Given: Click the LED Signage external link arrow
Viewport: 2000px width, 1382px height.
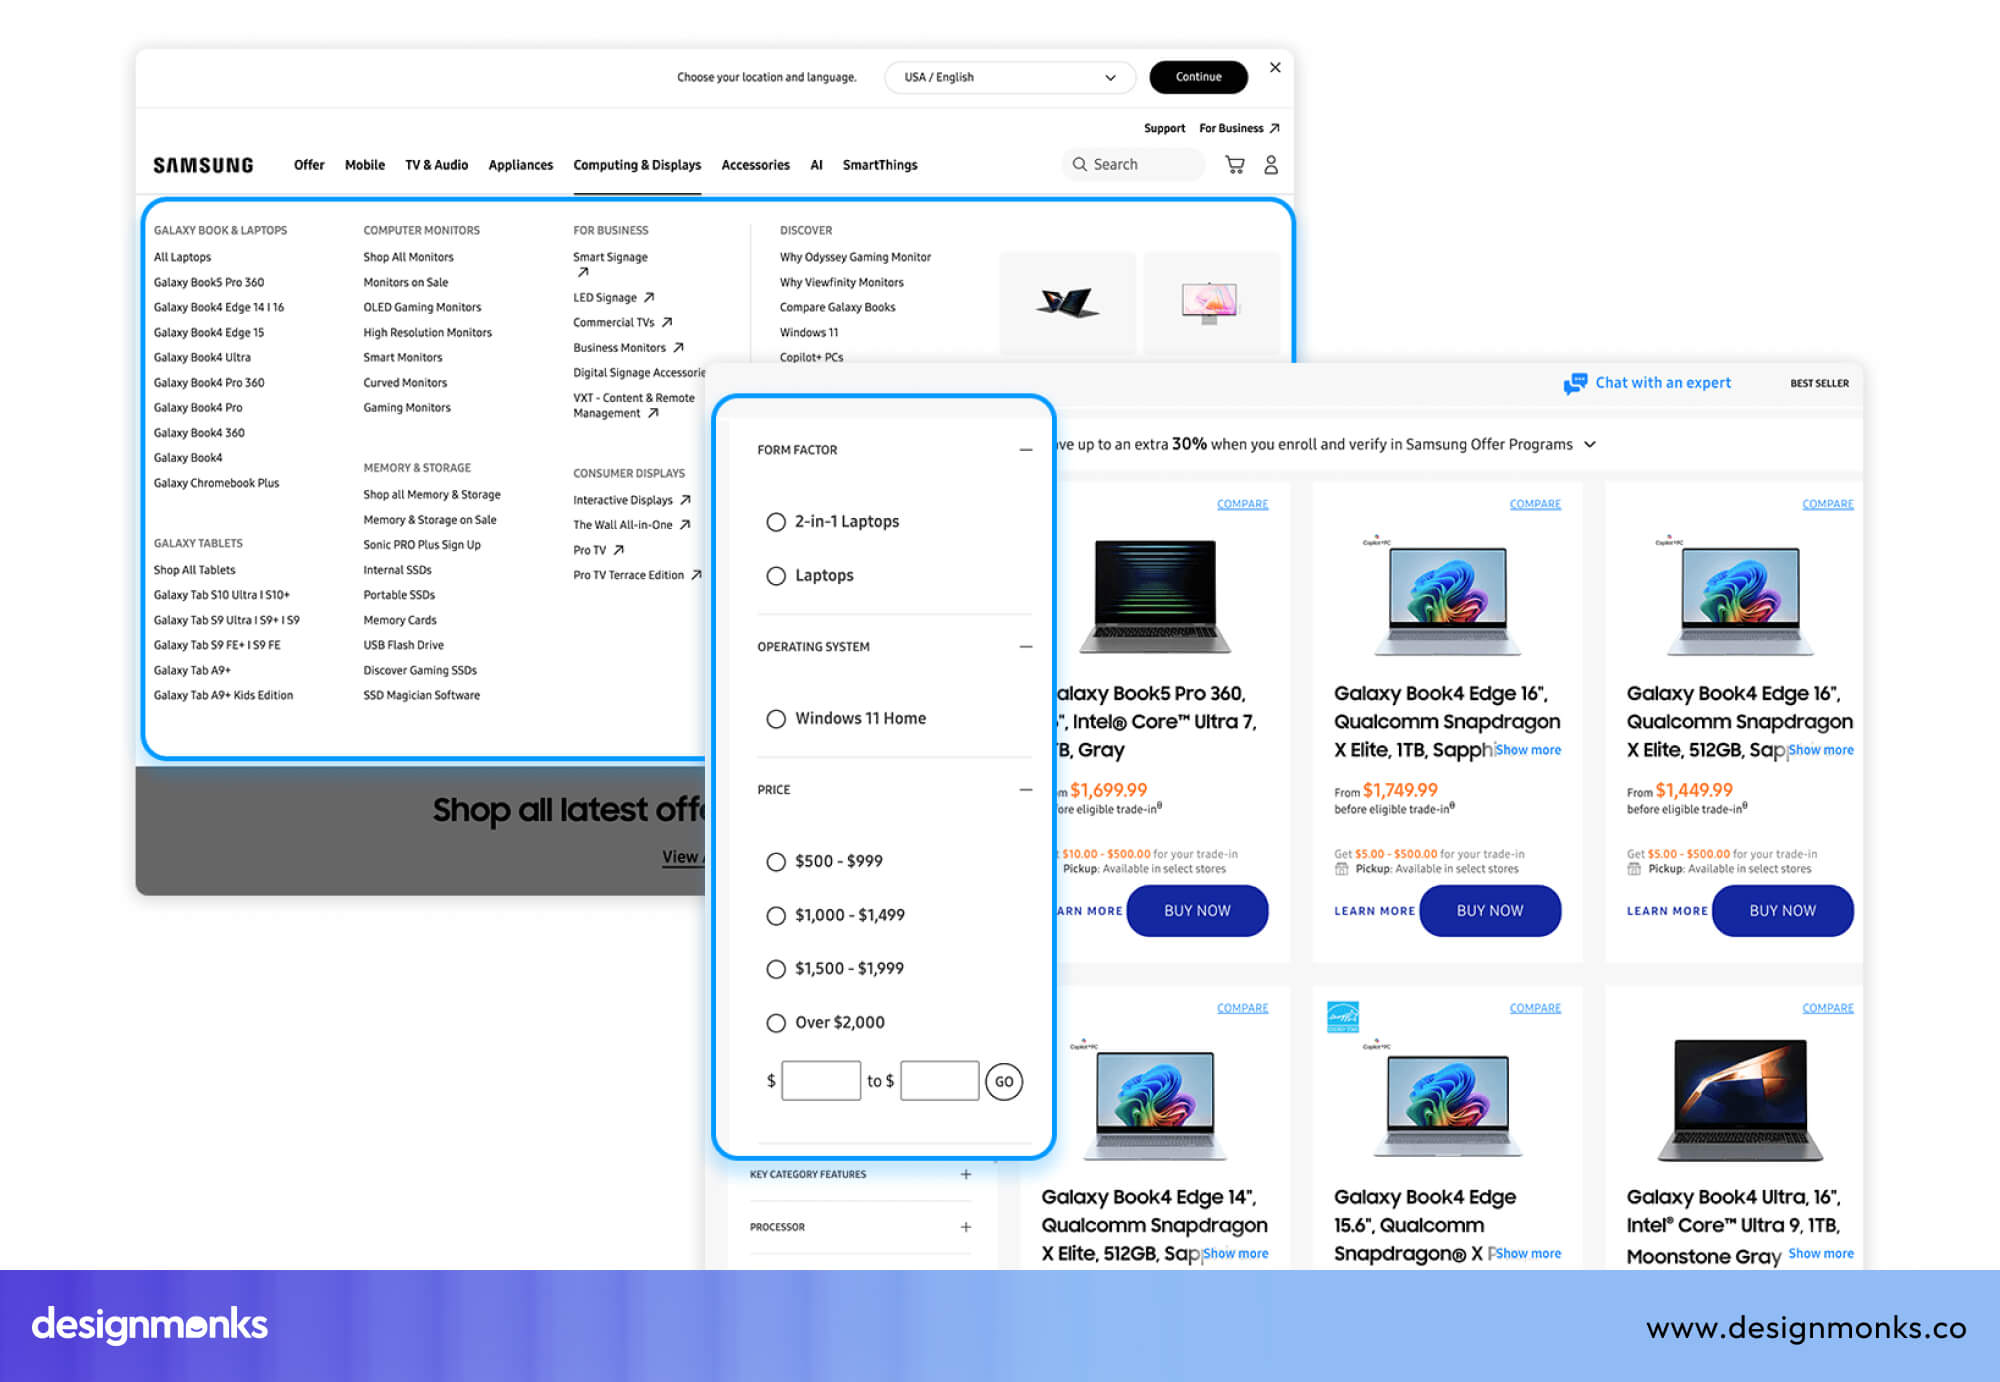Looking at the screenshot, I should coord(649,297).
